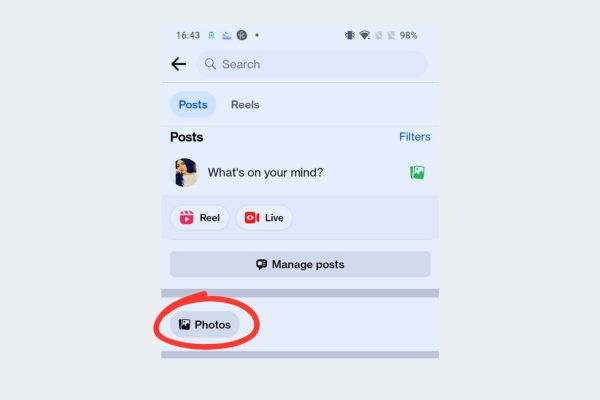Click the small green status bar icon

click(x=211, y=36)
